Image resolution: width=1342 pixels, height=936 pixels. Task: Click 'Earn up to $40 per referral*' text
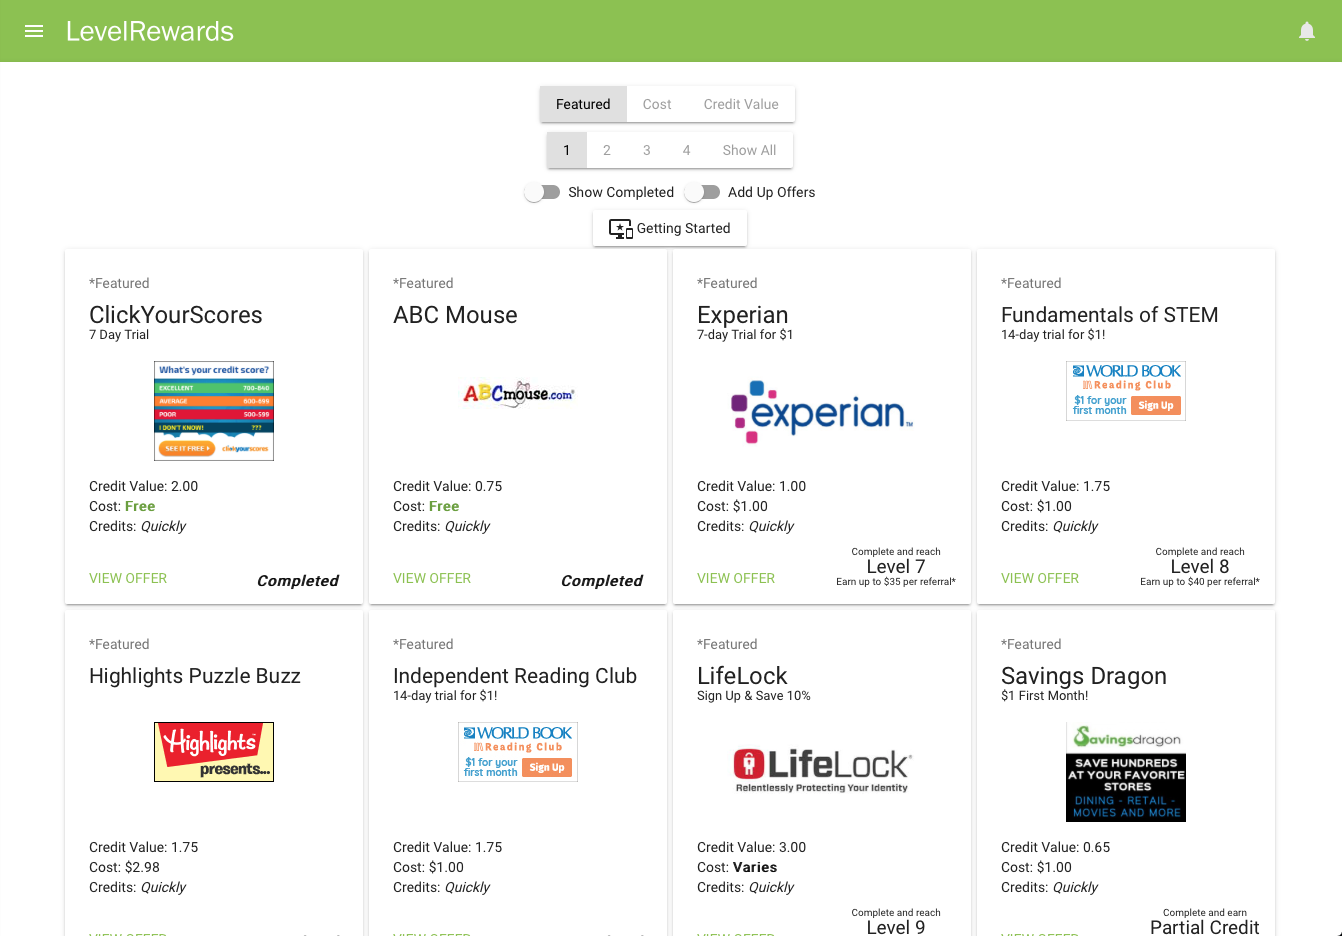click(1200, 582)
